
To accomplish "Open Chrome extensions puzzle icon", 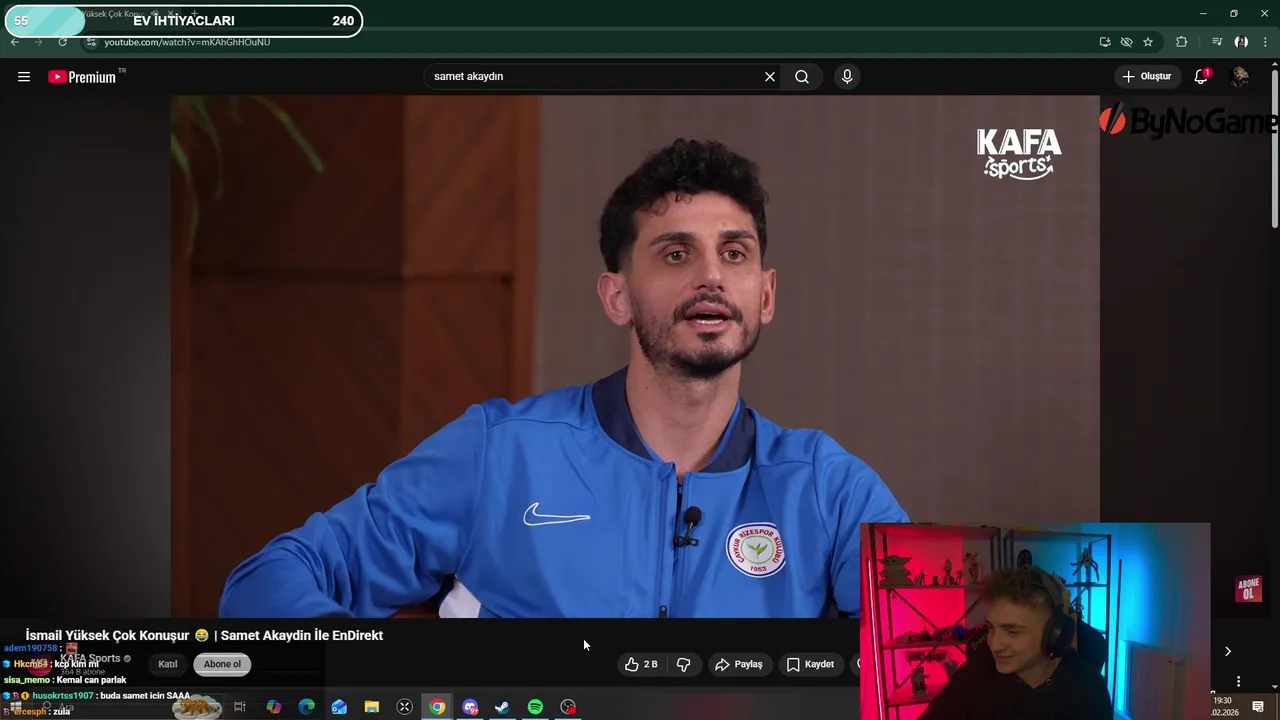I will pos(1182,42).
